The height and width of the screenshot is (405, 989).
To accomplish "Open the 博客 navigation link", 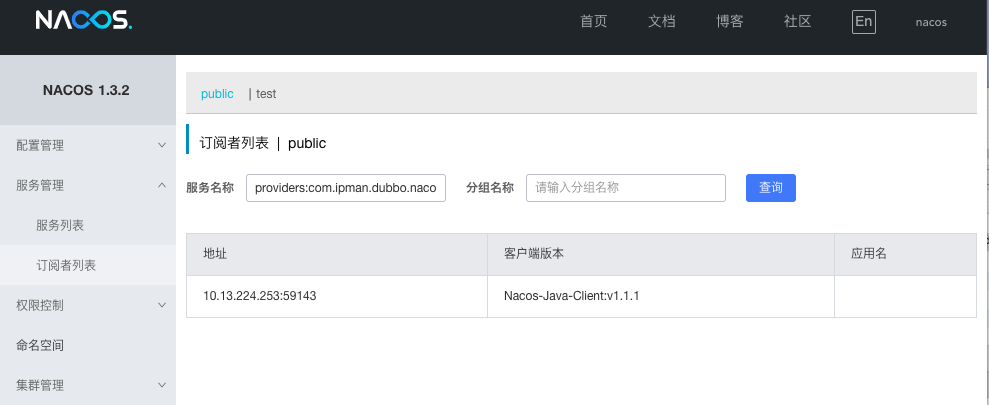I will pyautogui.click(x=730, y=22).
